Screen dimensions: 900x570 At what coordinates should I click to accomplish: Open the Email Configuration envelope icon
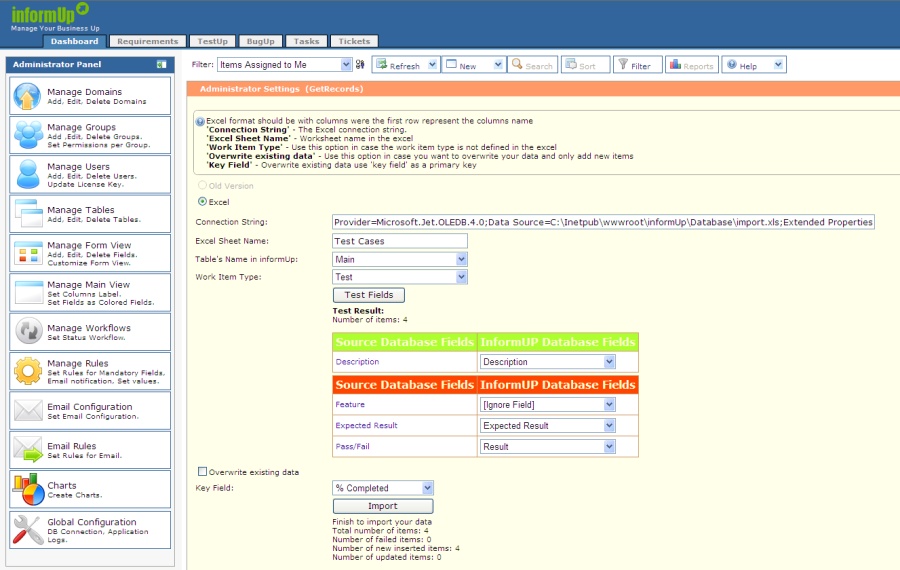tap(28, 410)
